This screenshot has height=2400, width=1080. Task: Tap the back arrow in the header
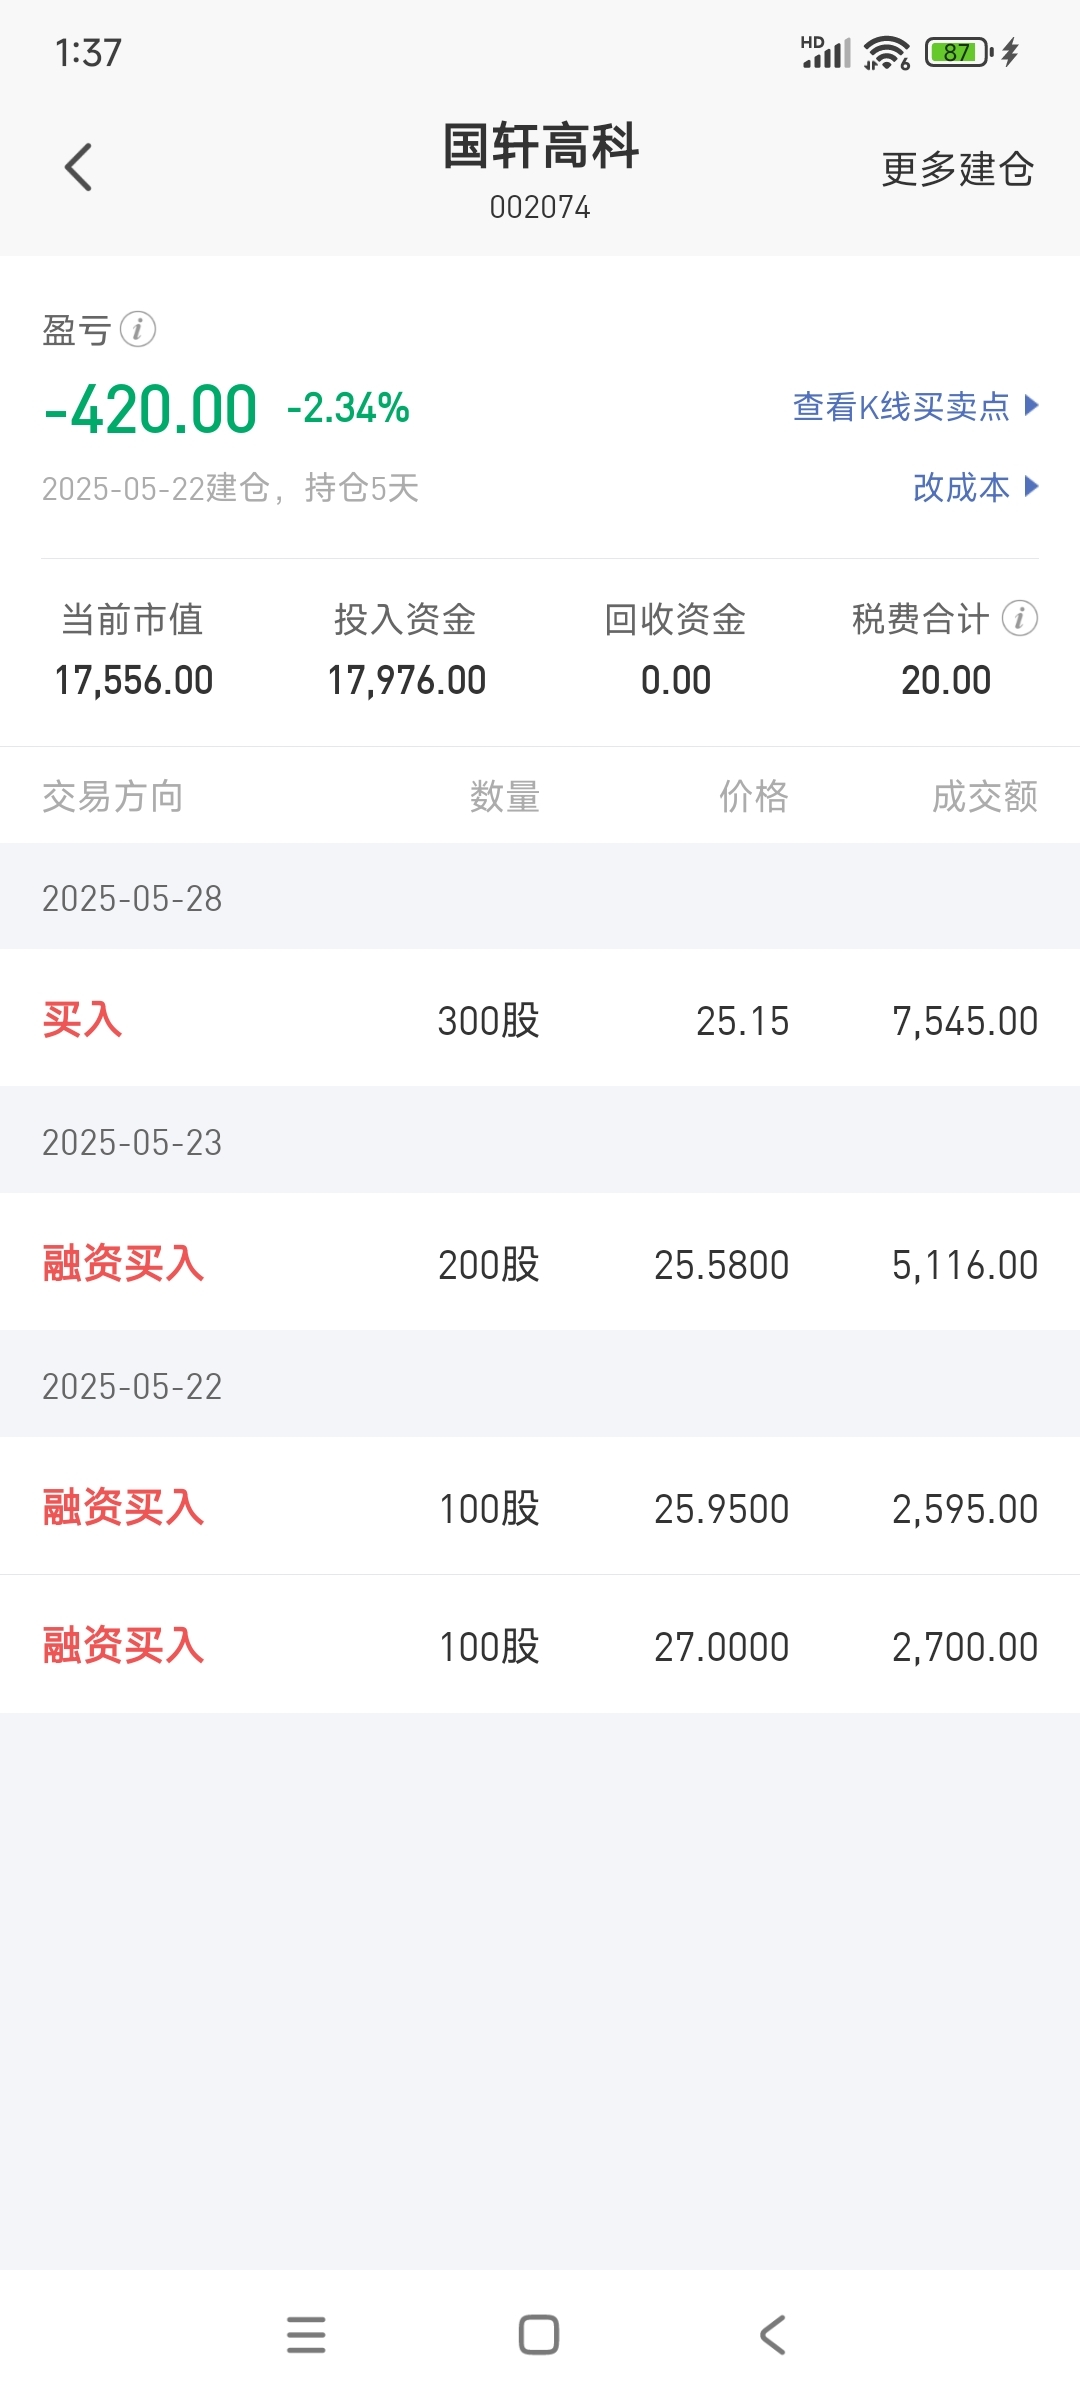(78, 167)
